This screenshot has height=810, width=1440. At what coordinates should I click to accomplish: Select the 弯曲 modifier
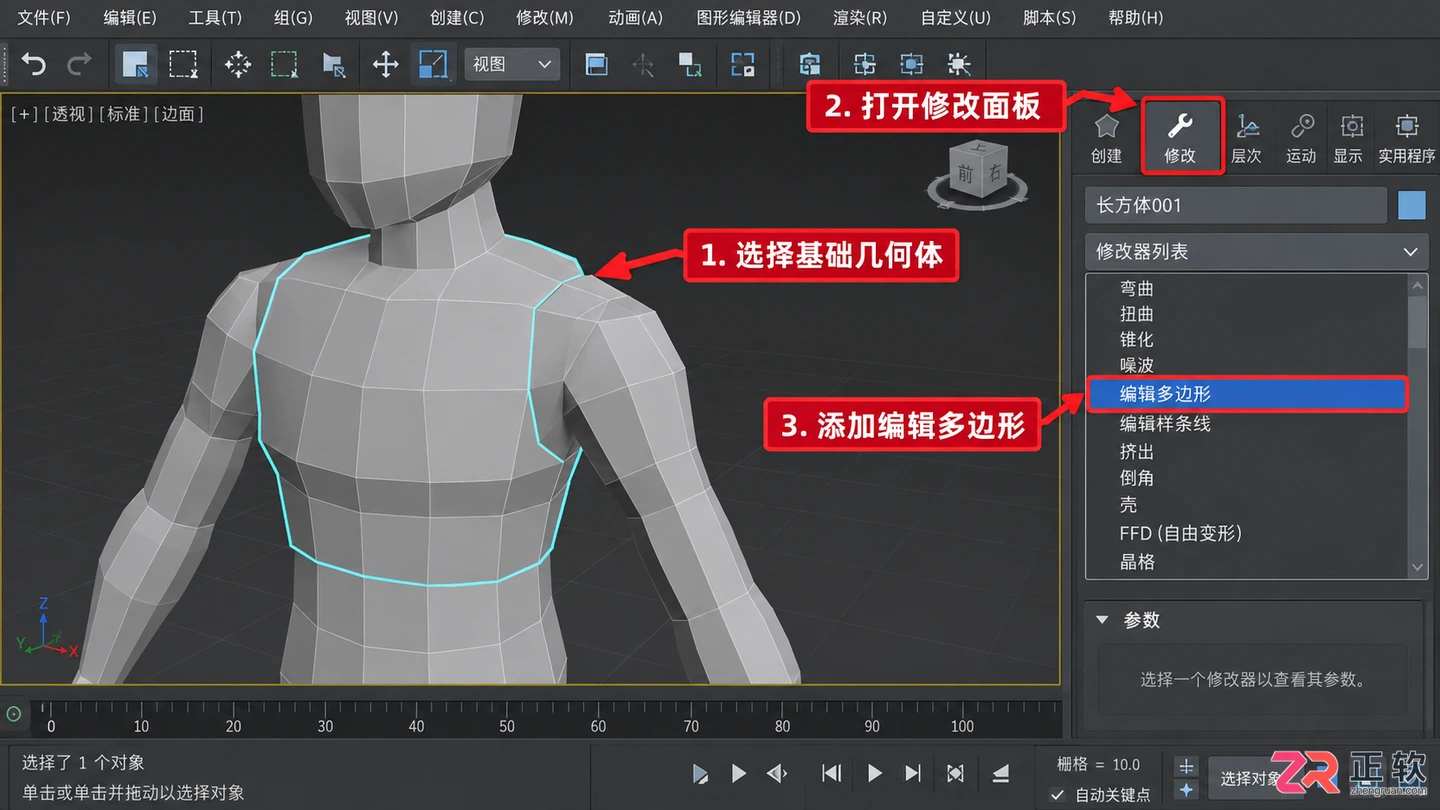pyautogui.click(x=1137, y=288)
